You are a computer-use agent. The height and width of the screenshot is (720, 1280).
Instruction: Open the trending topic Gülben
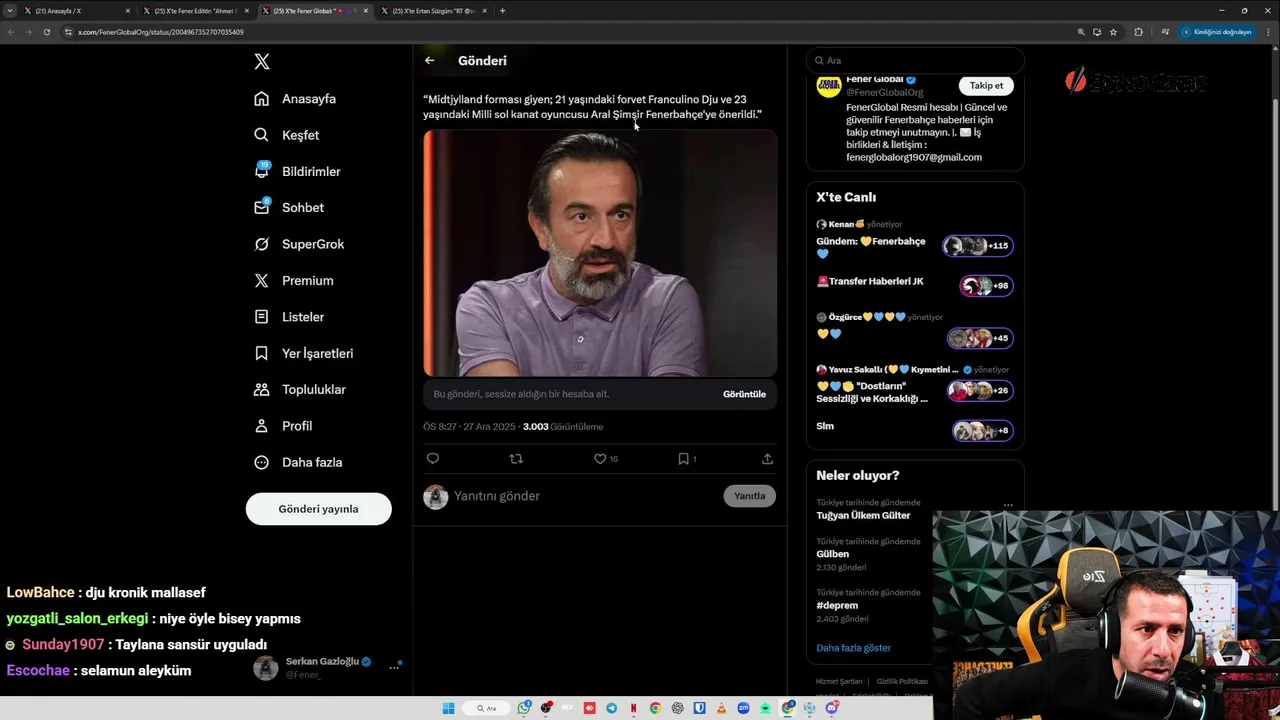click(x=832, y=554)
